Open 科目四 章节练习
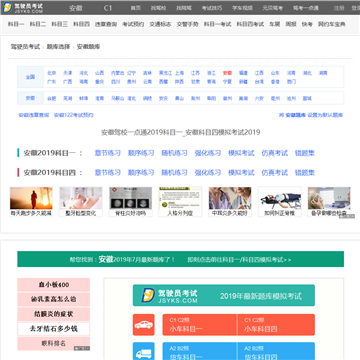The image size is (360, 360). (x=108, y=173)
